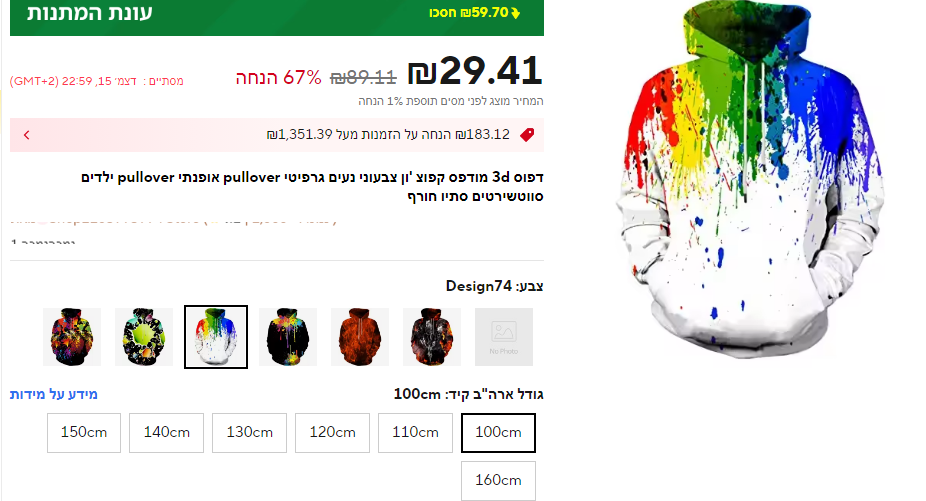Screen dimensions: 926x501
Task: Choose size 110cm
Action: tap(415, 433)
